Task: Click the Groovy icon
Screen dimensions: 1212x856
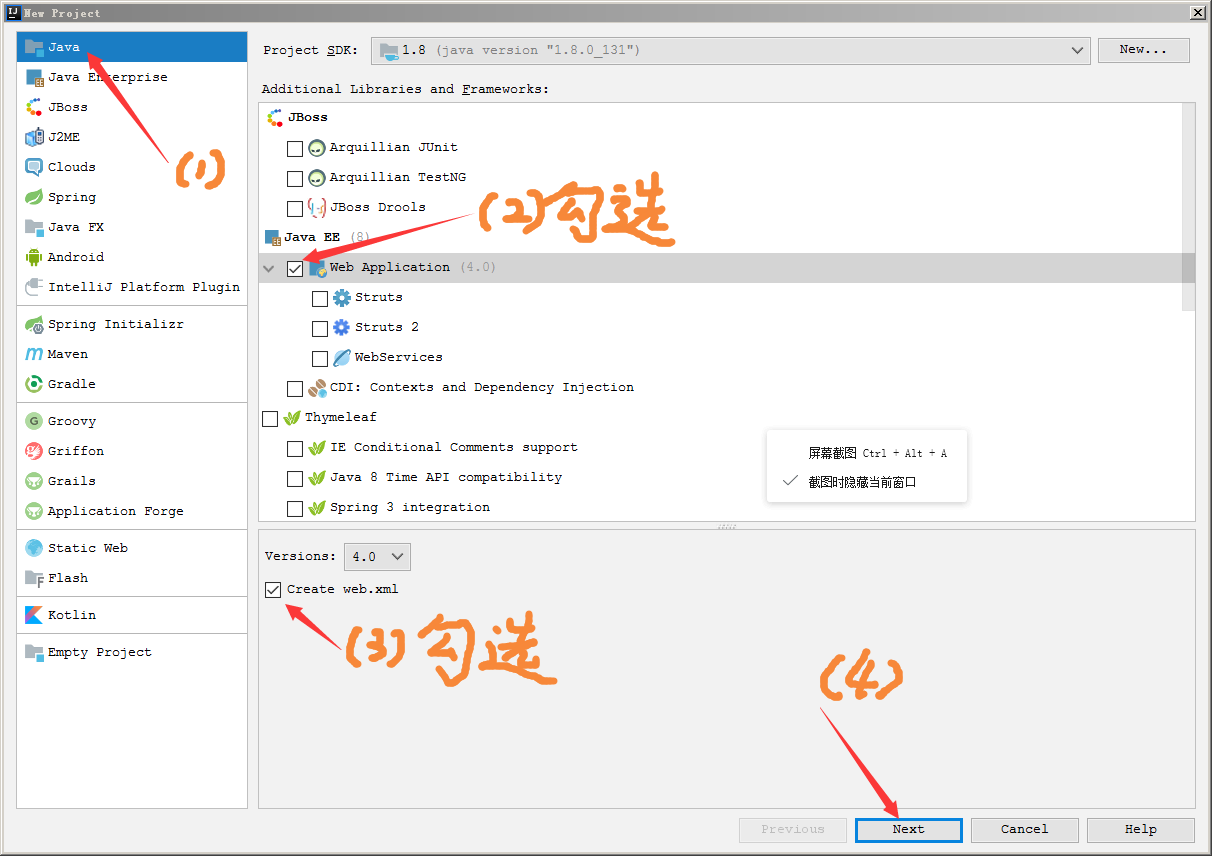Action: click(34, 421)
